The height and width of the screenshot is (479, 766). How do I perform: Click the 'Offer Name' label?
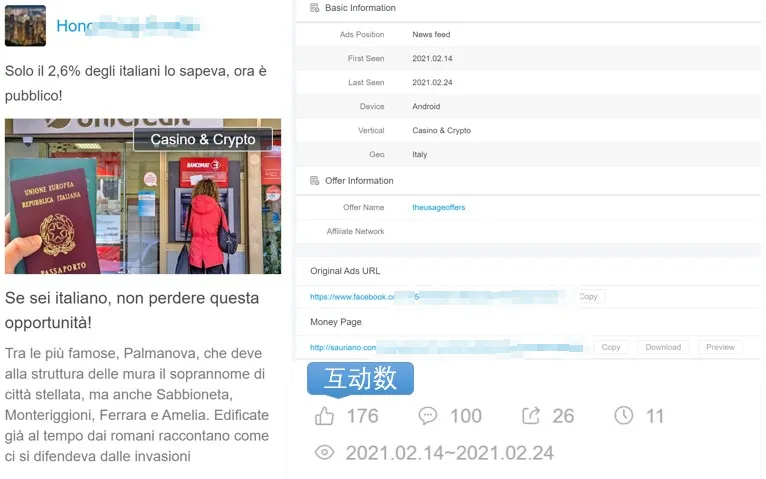point(363,207)
